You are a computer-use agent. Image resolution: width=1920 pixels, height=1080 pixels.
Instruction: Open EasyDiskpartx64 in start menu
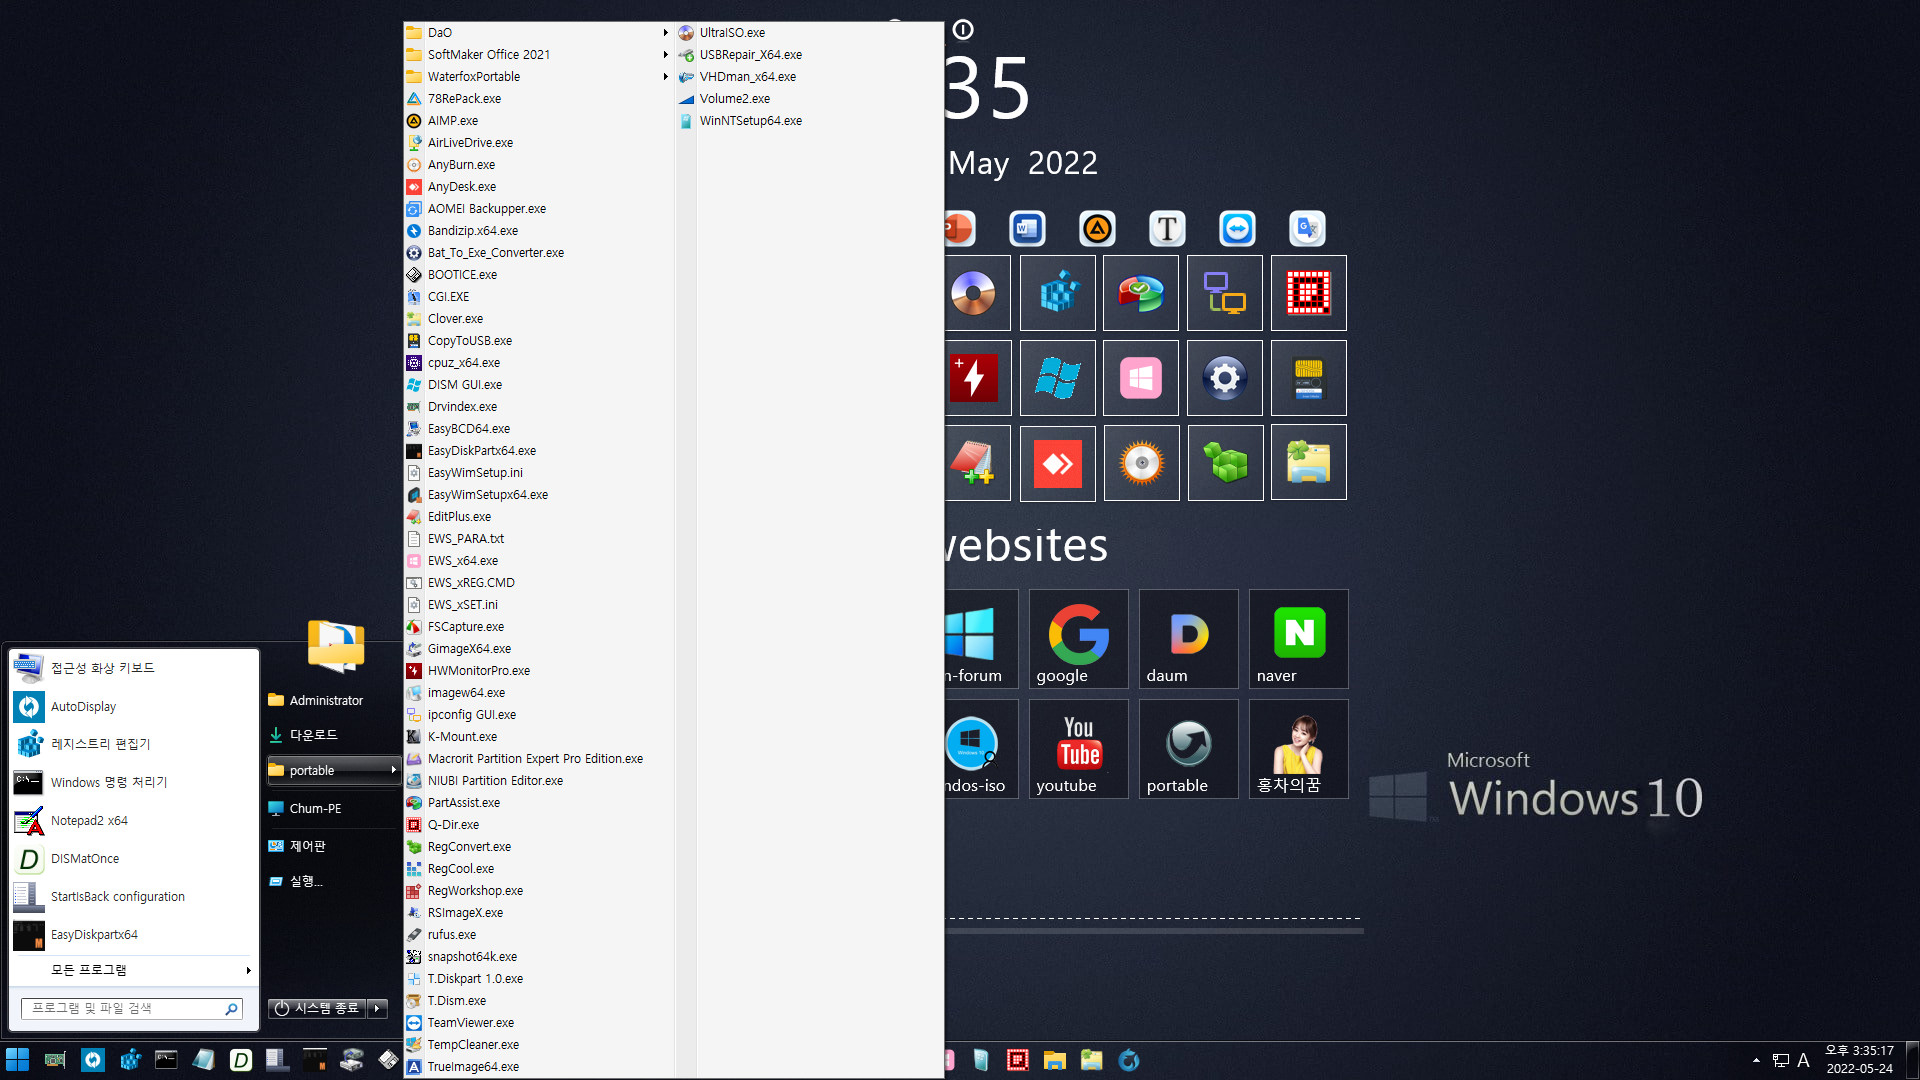point(134,934)
